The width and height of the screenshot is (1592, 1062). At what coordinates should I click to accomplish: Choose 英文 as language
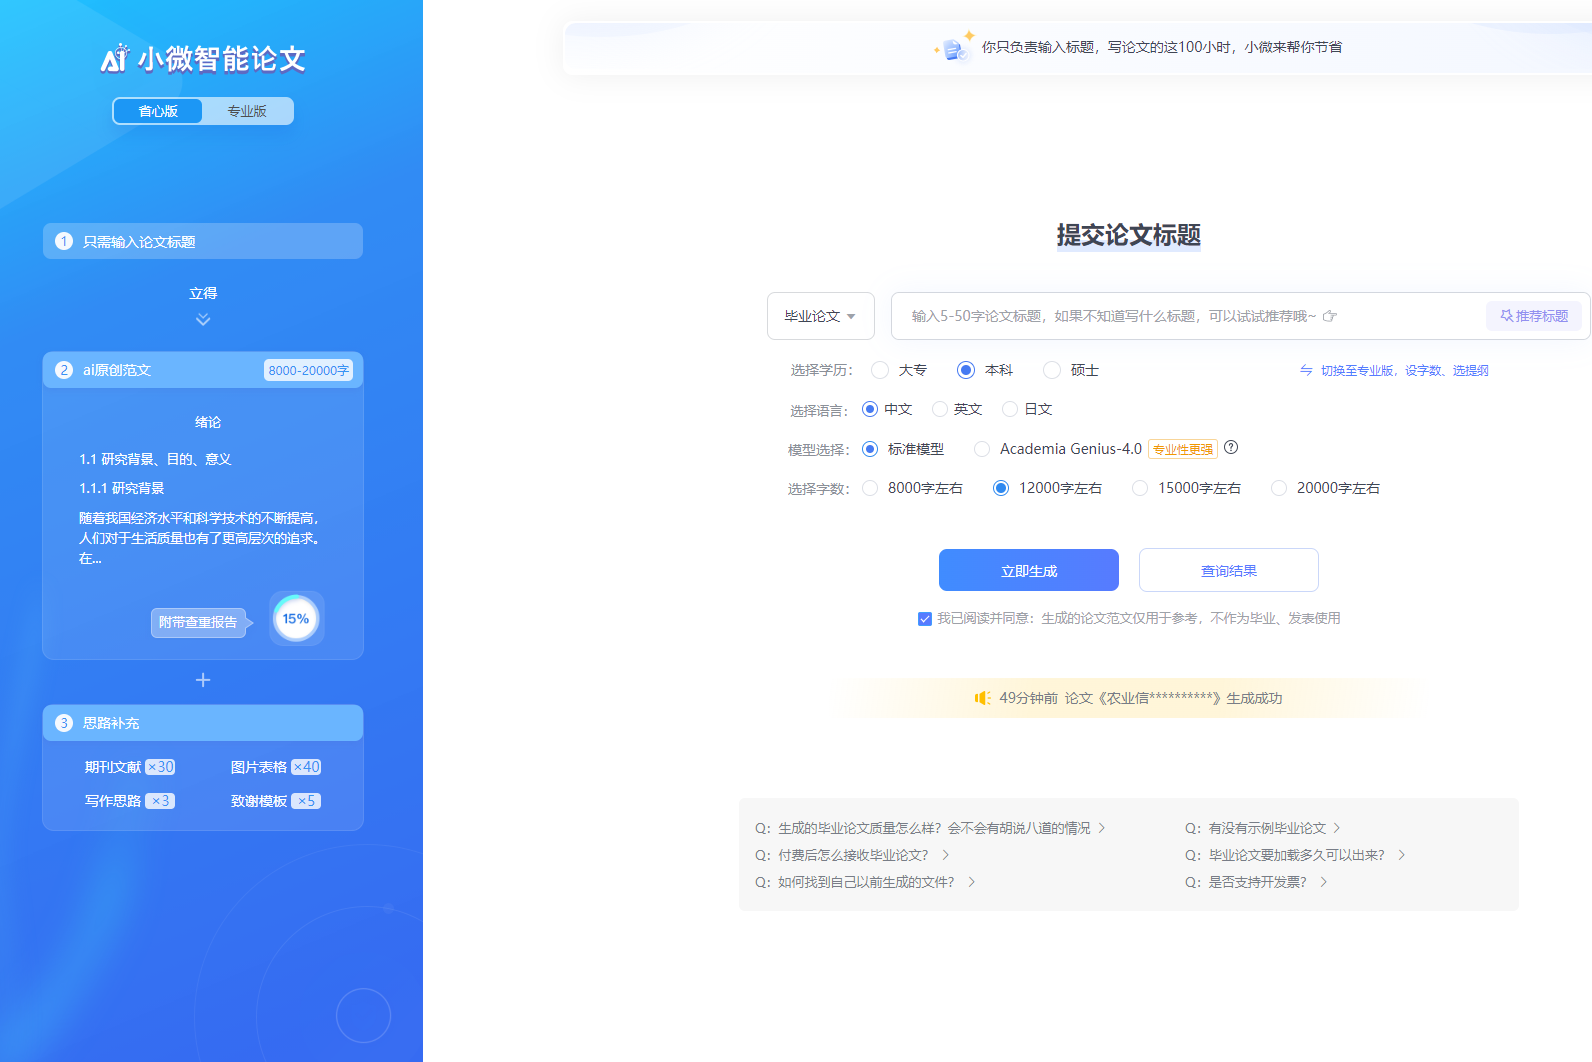[940, 409]
